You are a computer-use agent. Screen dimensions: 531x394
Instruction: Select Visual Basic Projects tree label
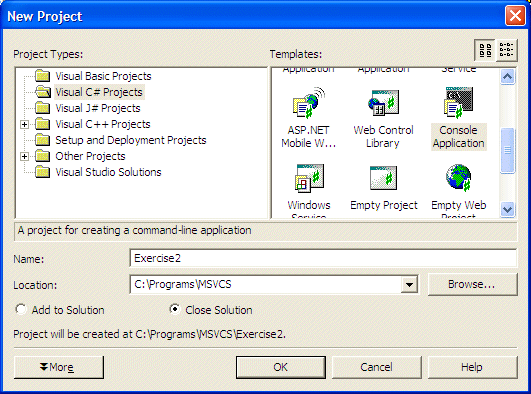pos(103,76)
